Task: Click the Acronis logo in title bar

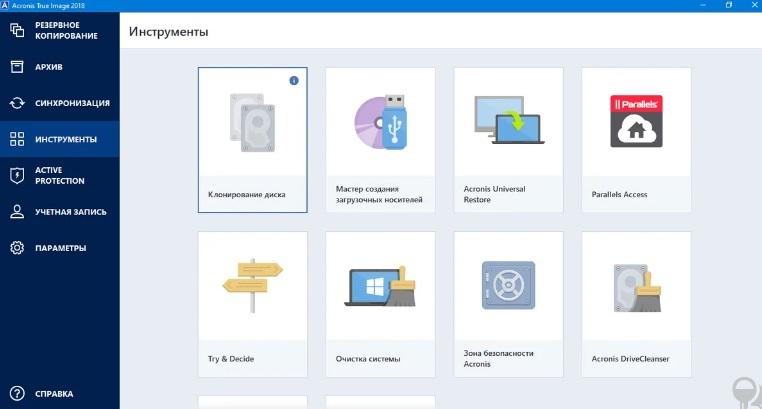Action: (x=5, y=5)
